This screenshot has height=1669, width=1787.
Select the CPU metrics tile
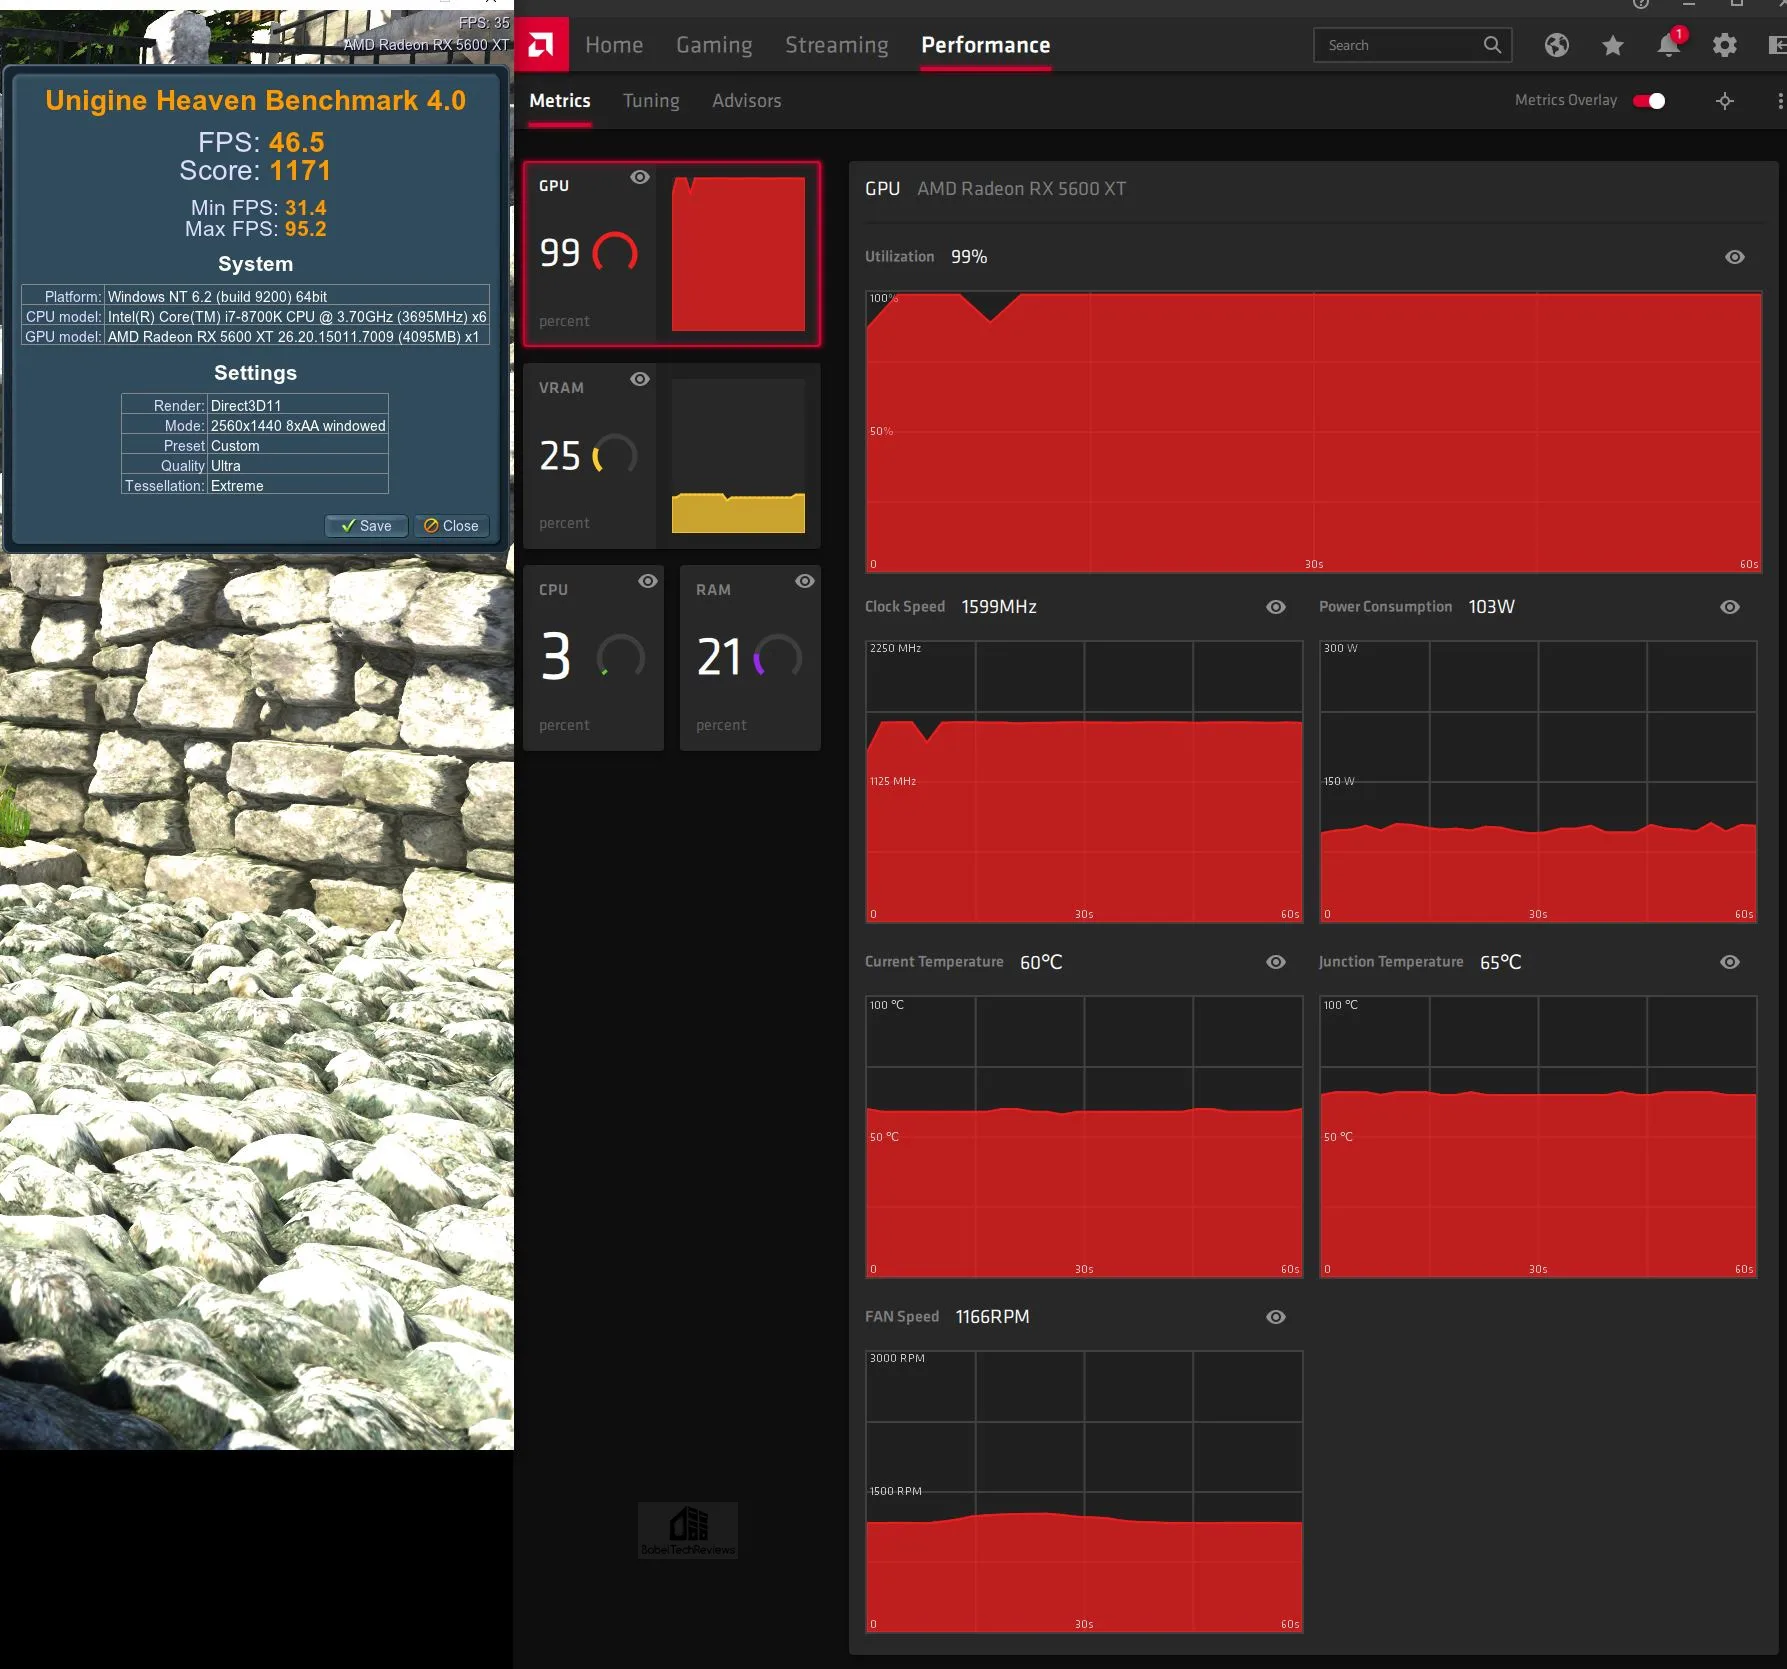(593, 658)
